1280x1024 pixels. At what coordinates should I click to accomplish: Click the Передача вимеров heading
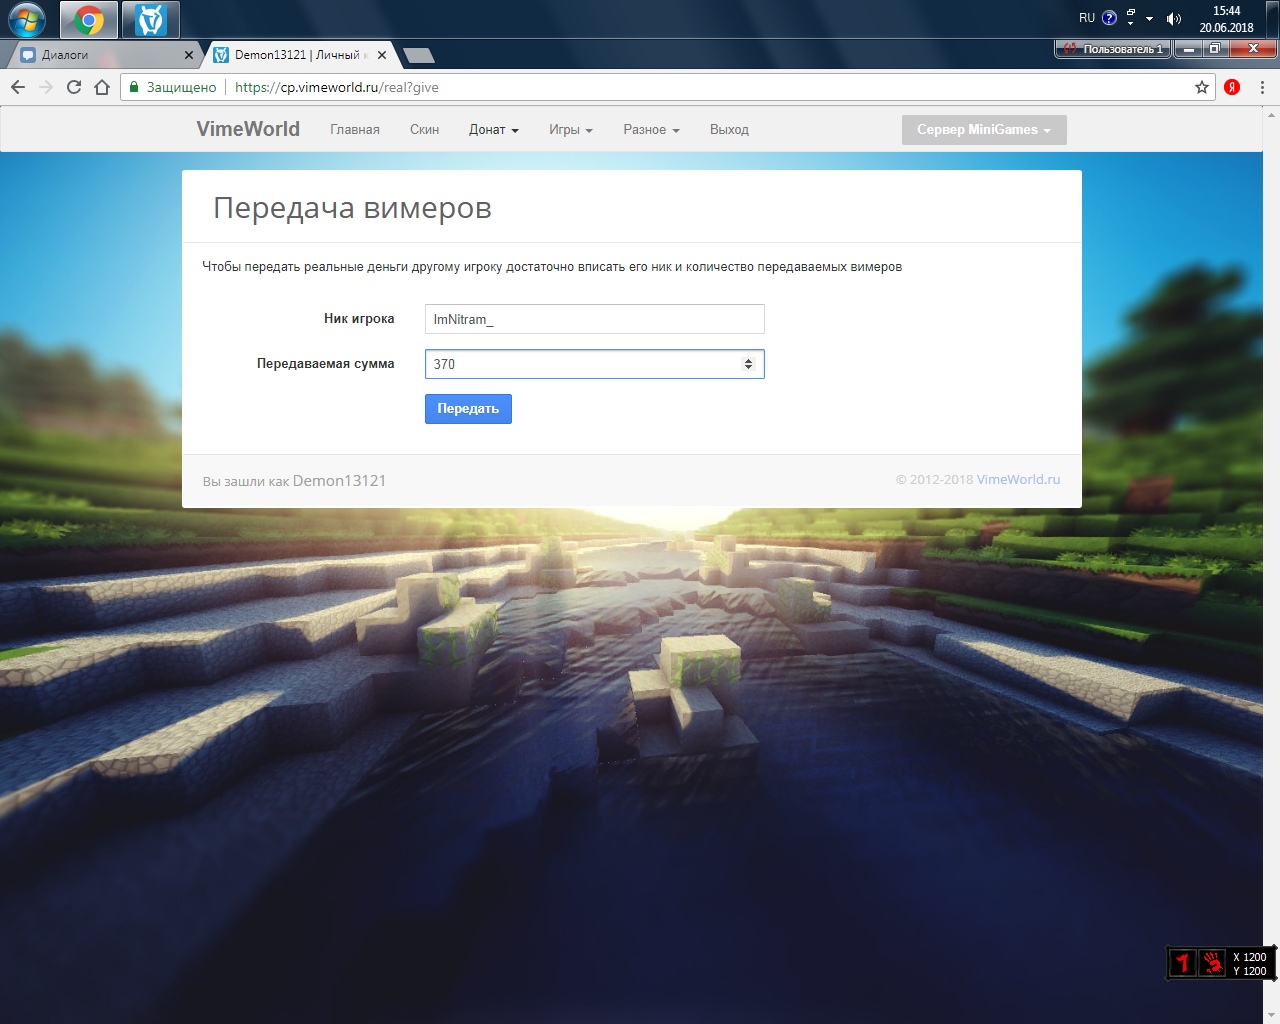(x=352, y=208)
